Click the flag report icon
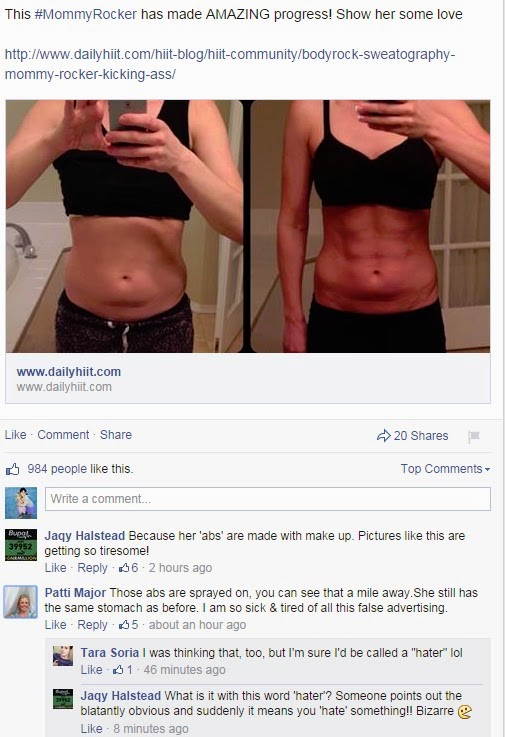Viewport: 505px width, 737px height. pos(473,437)
